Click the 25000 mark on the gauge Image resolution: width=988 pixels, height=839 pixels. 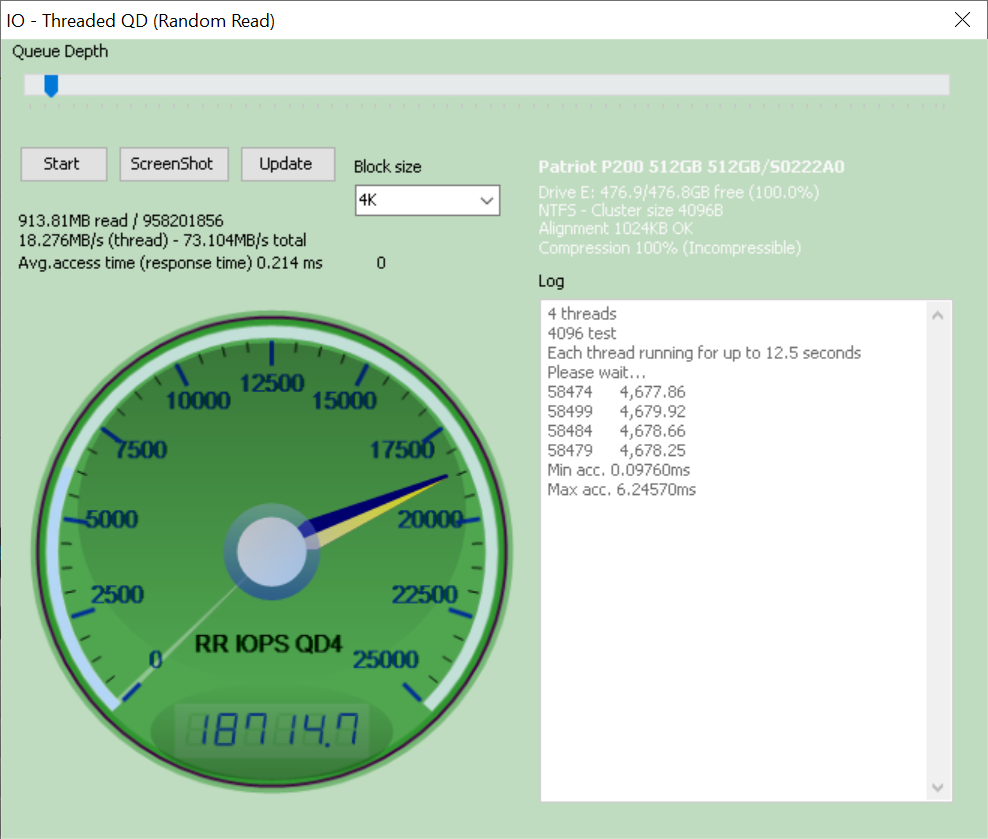386,659
